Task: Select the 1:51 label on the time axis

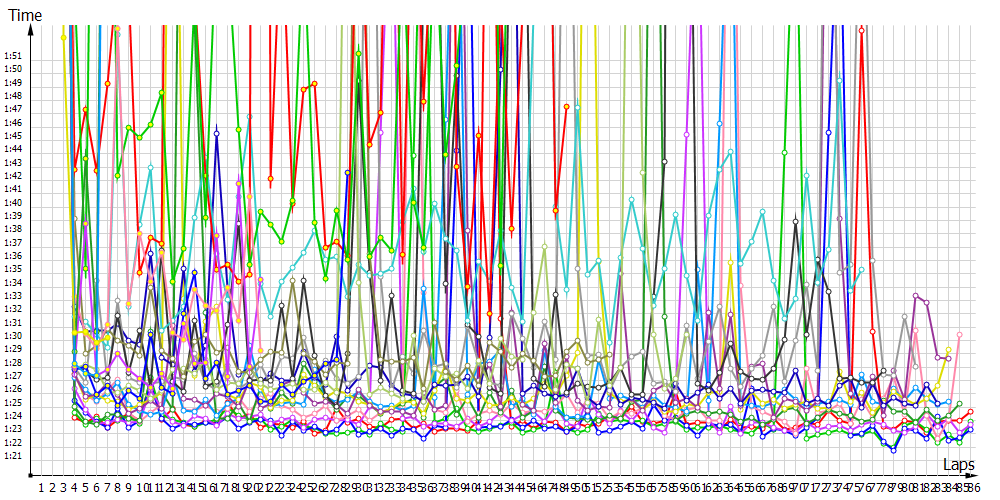Action: pos(12,55)
